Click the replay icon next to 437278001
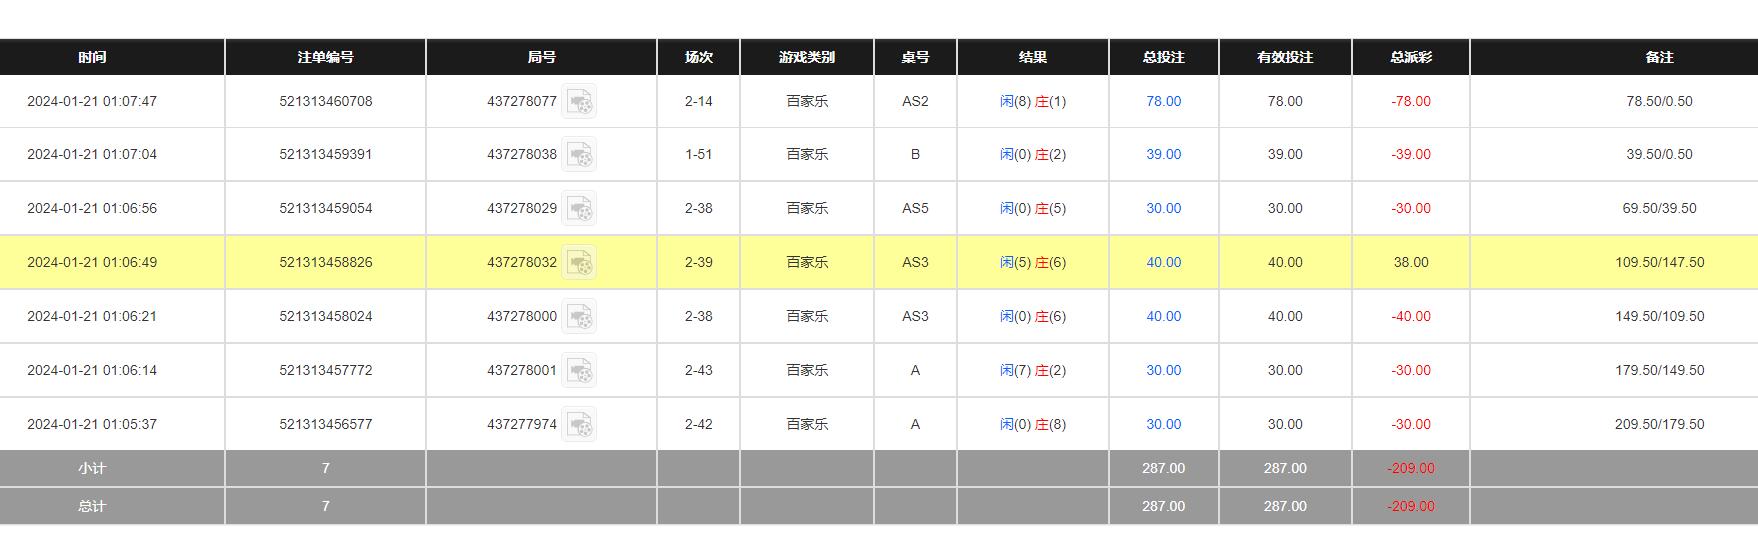This screenshot has height=557, width=1758. point(579,371)
